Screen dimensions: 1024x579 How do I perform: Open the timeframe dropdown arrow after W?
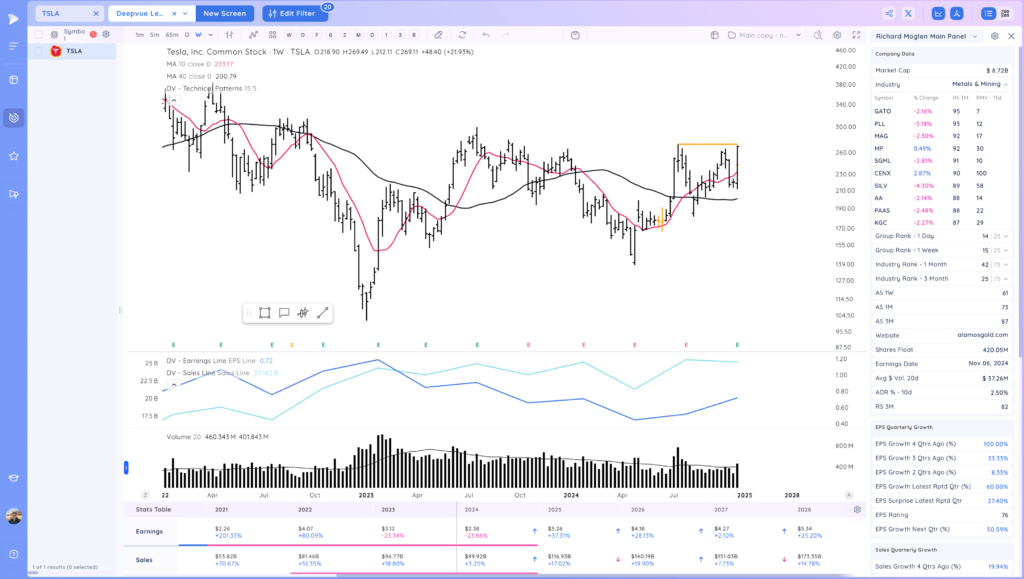210,35
